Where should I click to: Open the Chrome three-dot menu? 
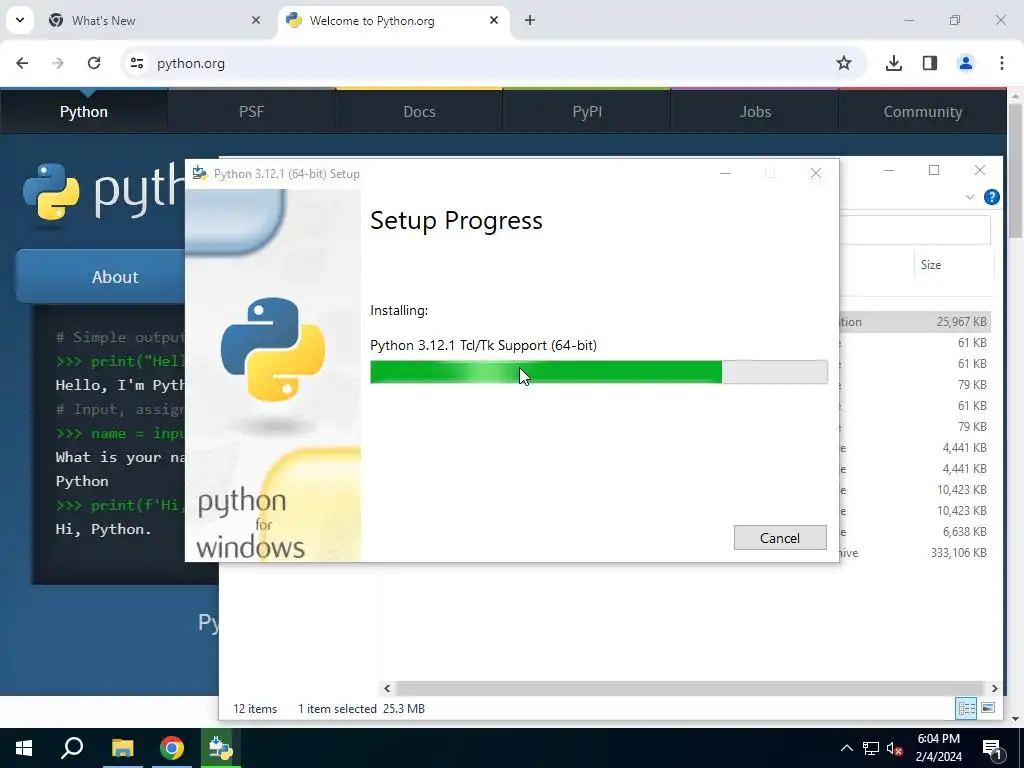(1001, 63)
